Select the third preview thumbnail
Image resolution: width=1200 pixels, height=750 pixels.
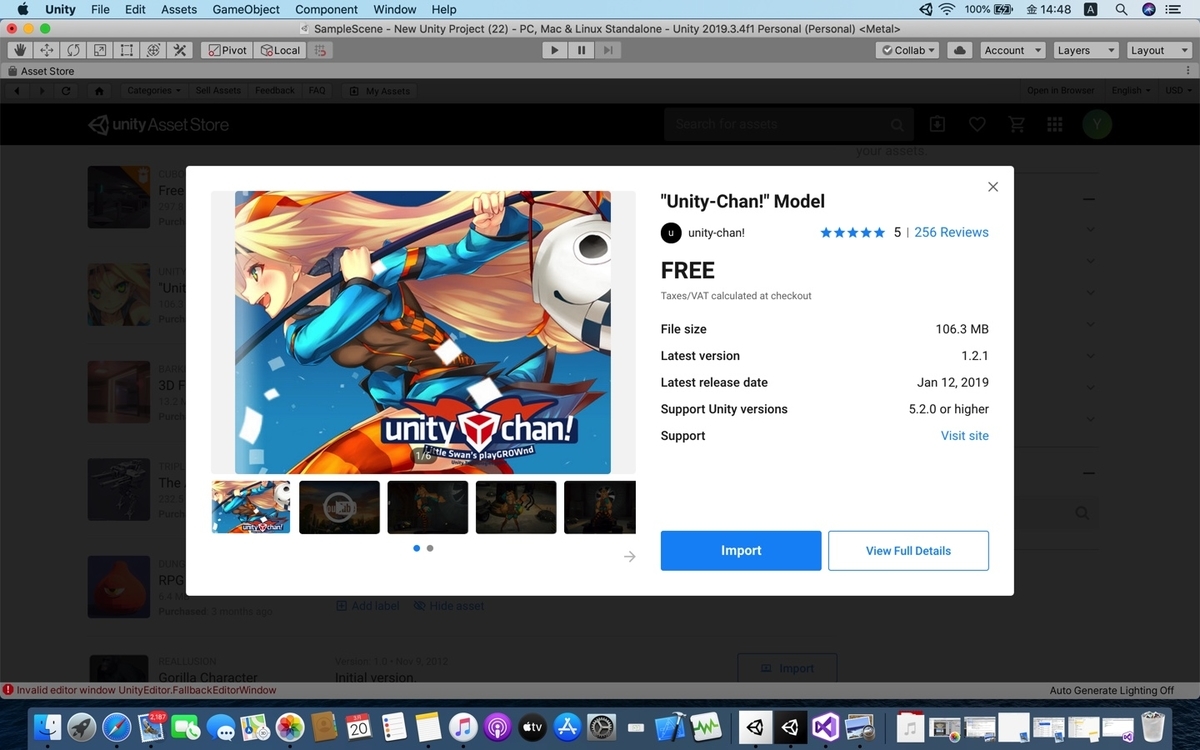point(428,507)
